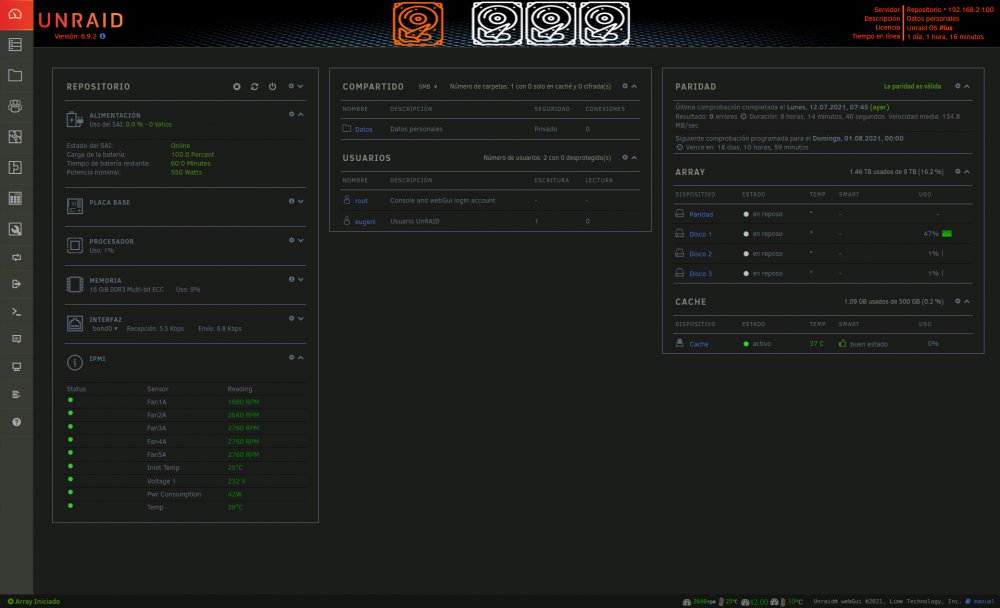Expand the Interfaz section chevron
This screenshot has width=1000, height=608.
click(300, 318)
